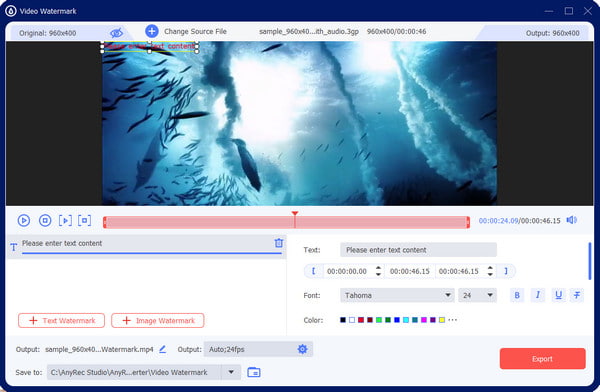
Task: Select the yellow color swatch
Action: coord(442,320)
